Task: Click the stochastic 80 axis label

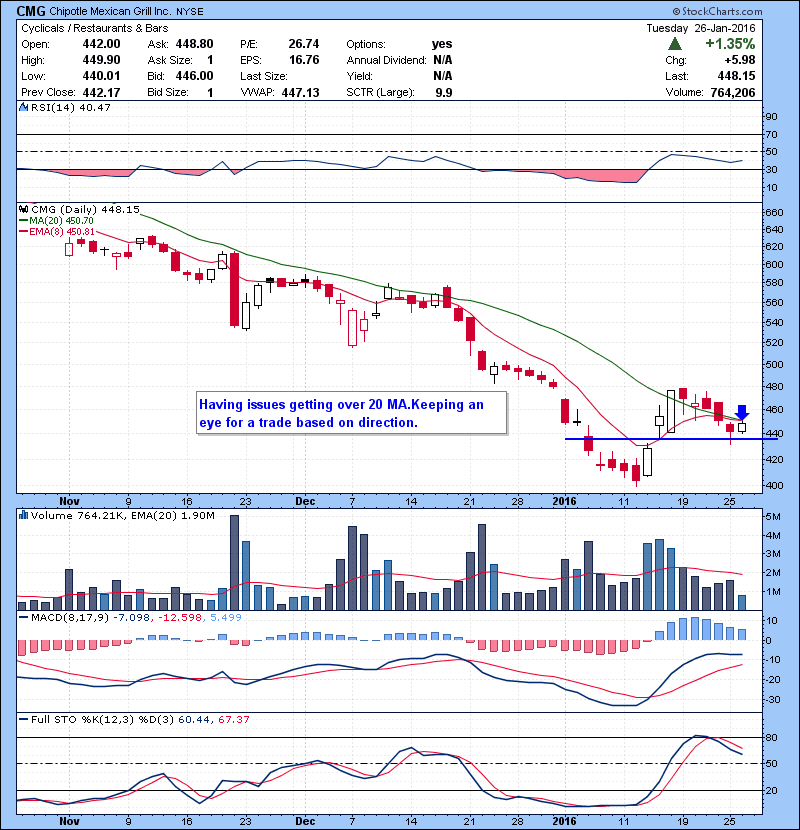Action: 772,737
